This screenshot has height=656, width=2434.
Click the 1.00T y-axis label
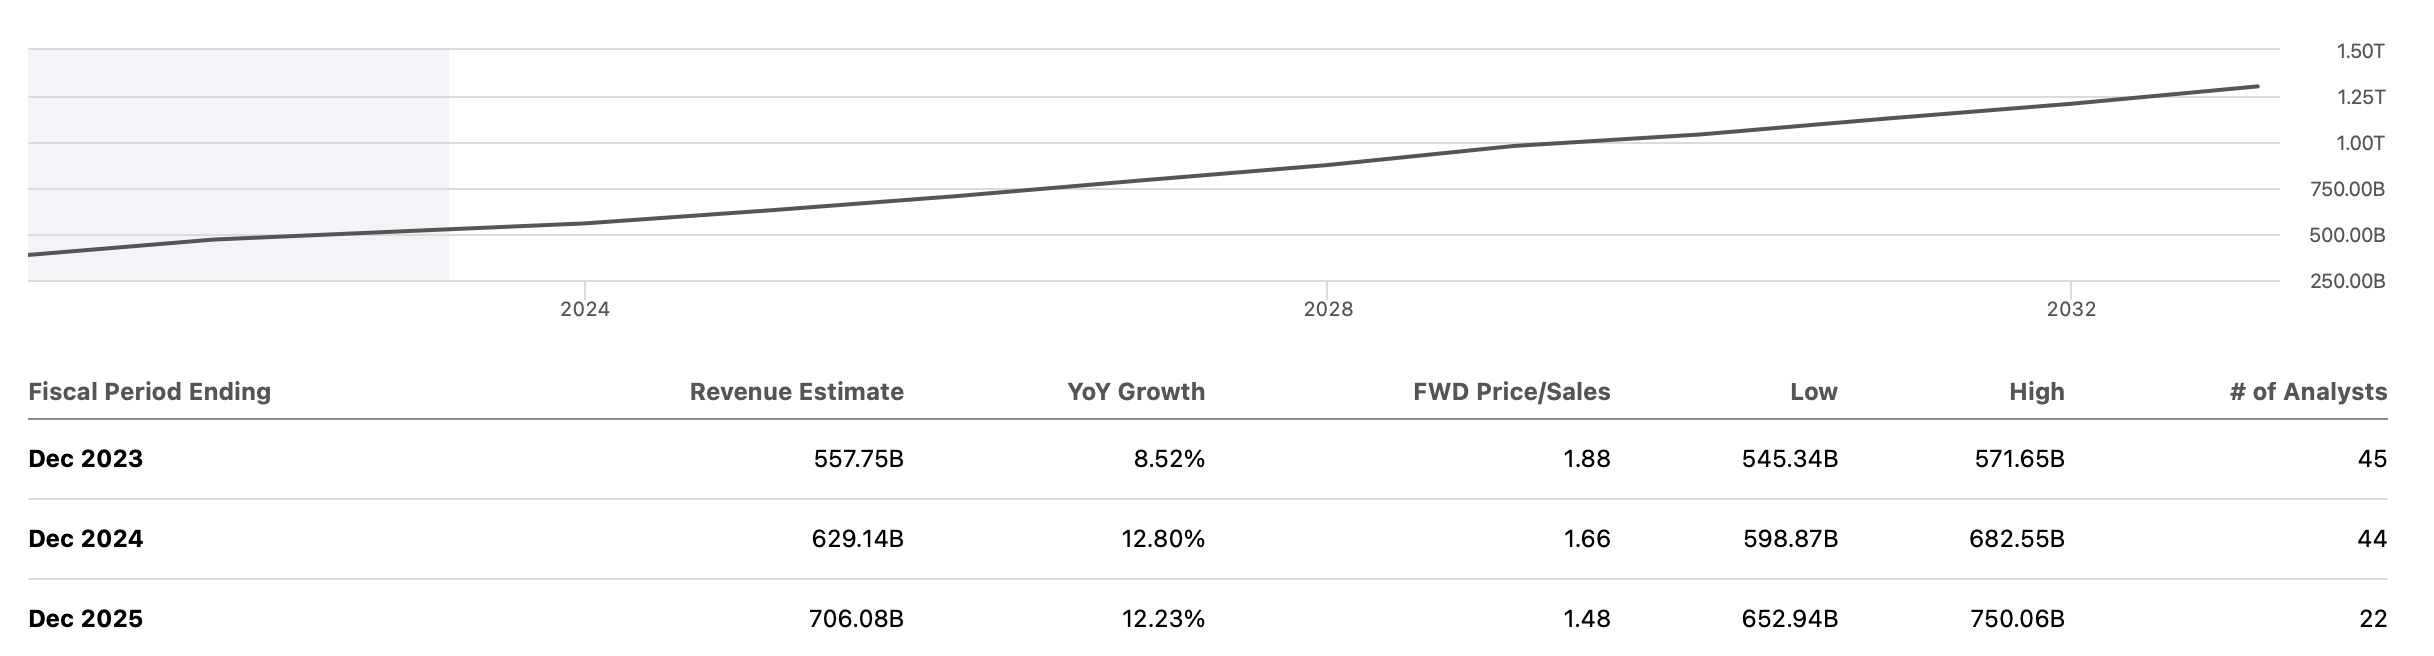coord(2360,144)
